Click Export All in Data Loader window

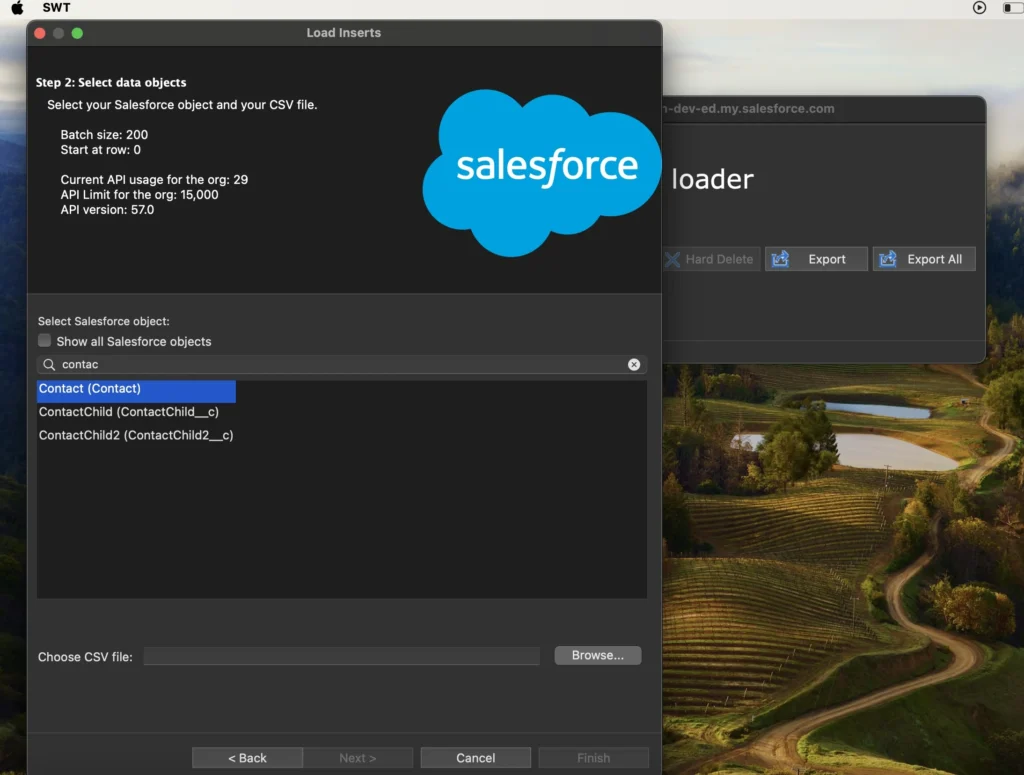click(923, 259)
